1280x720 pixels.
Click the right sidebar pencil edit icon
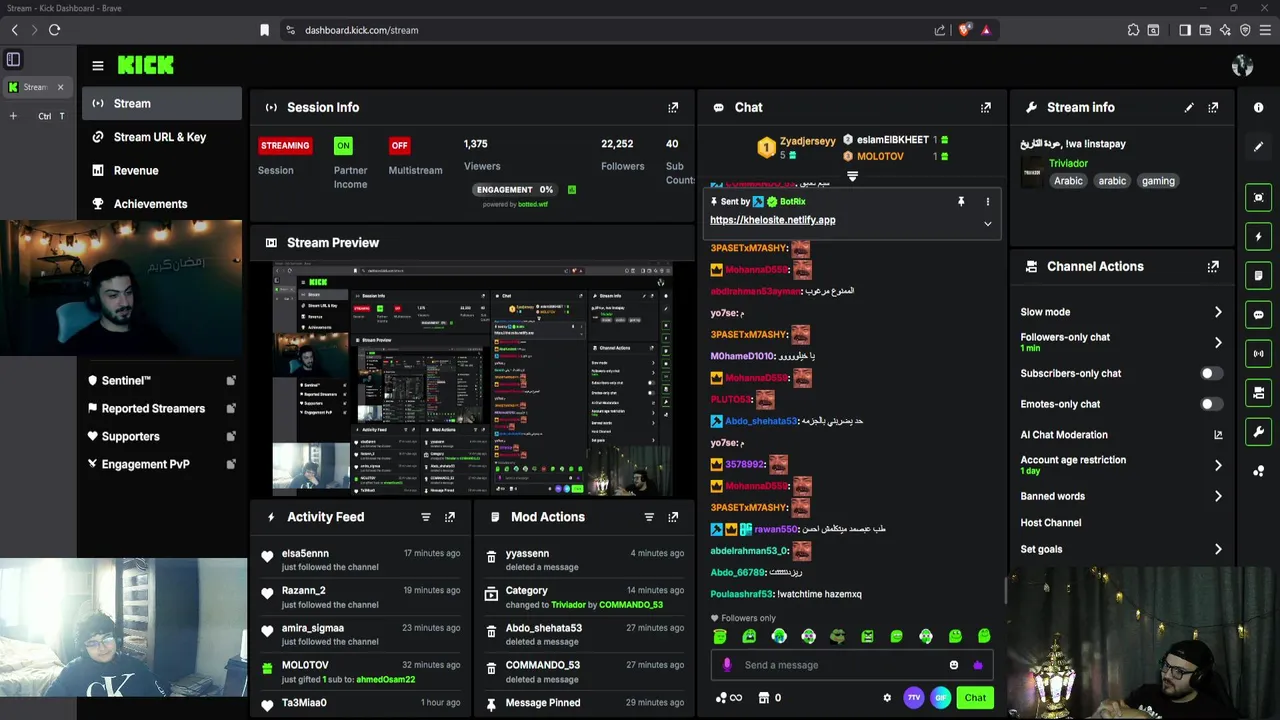pos(1259,146)
